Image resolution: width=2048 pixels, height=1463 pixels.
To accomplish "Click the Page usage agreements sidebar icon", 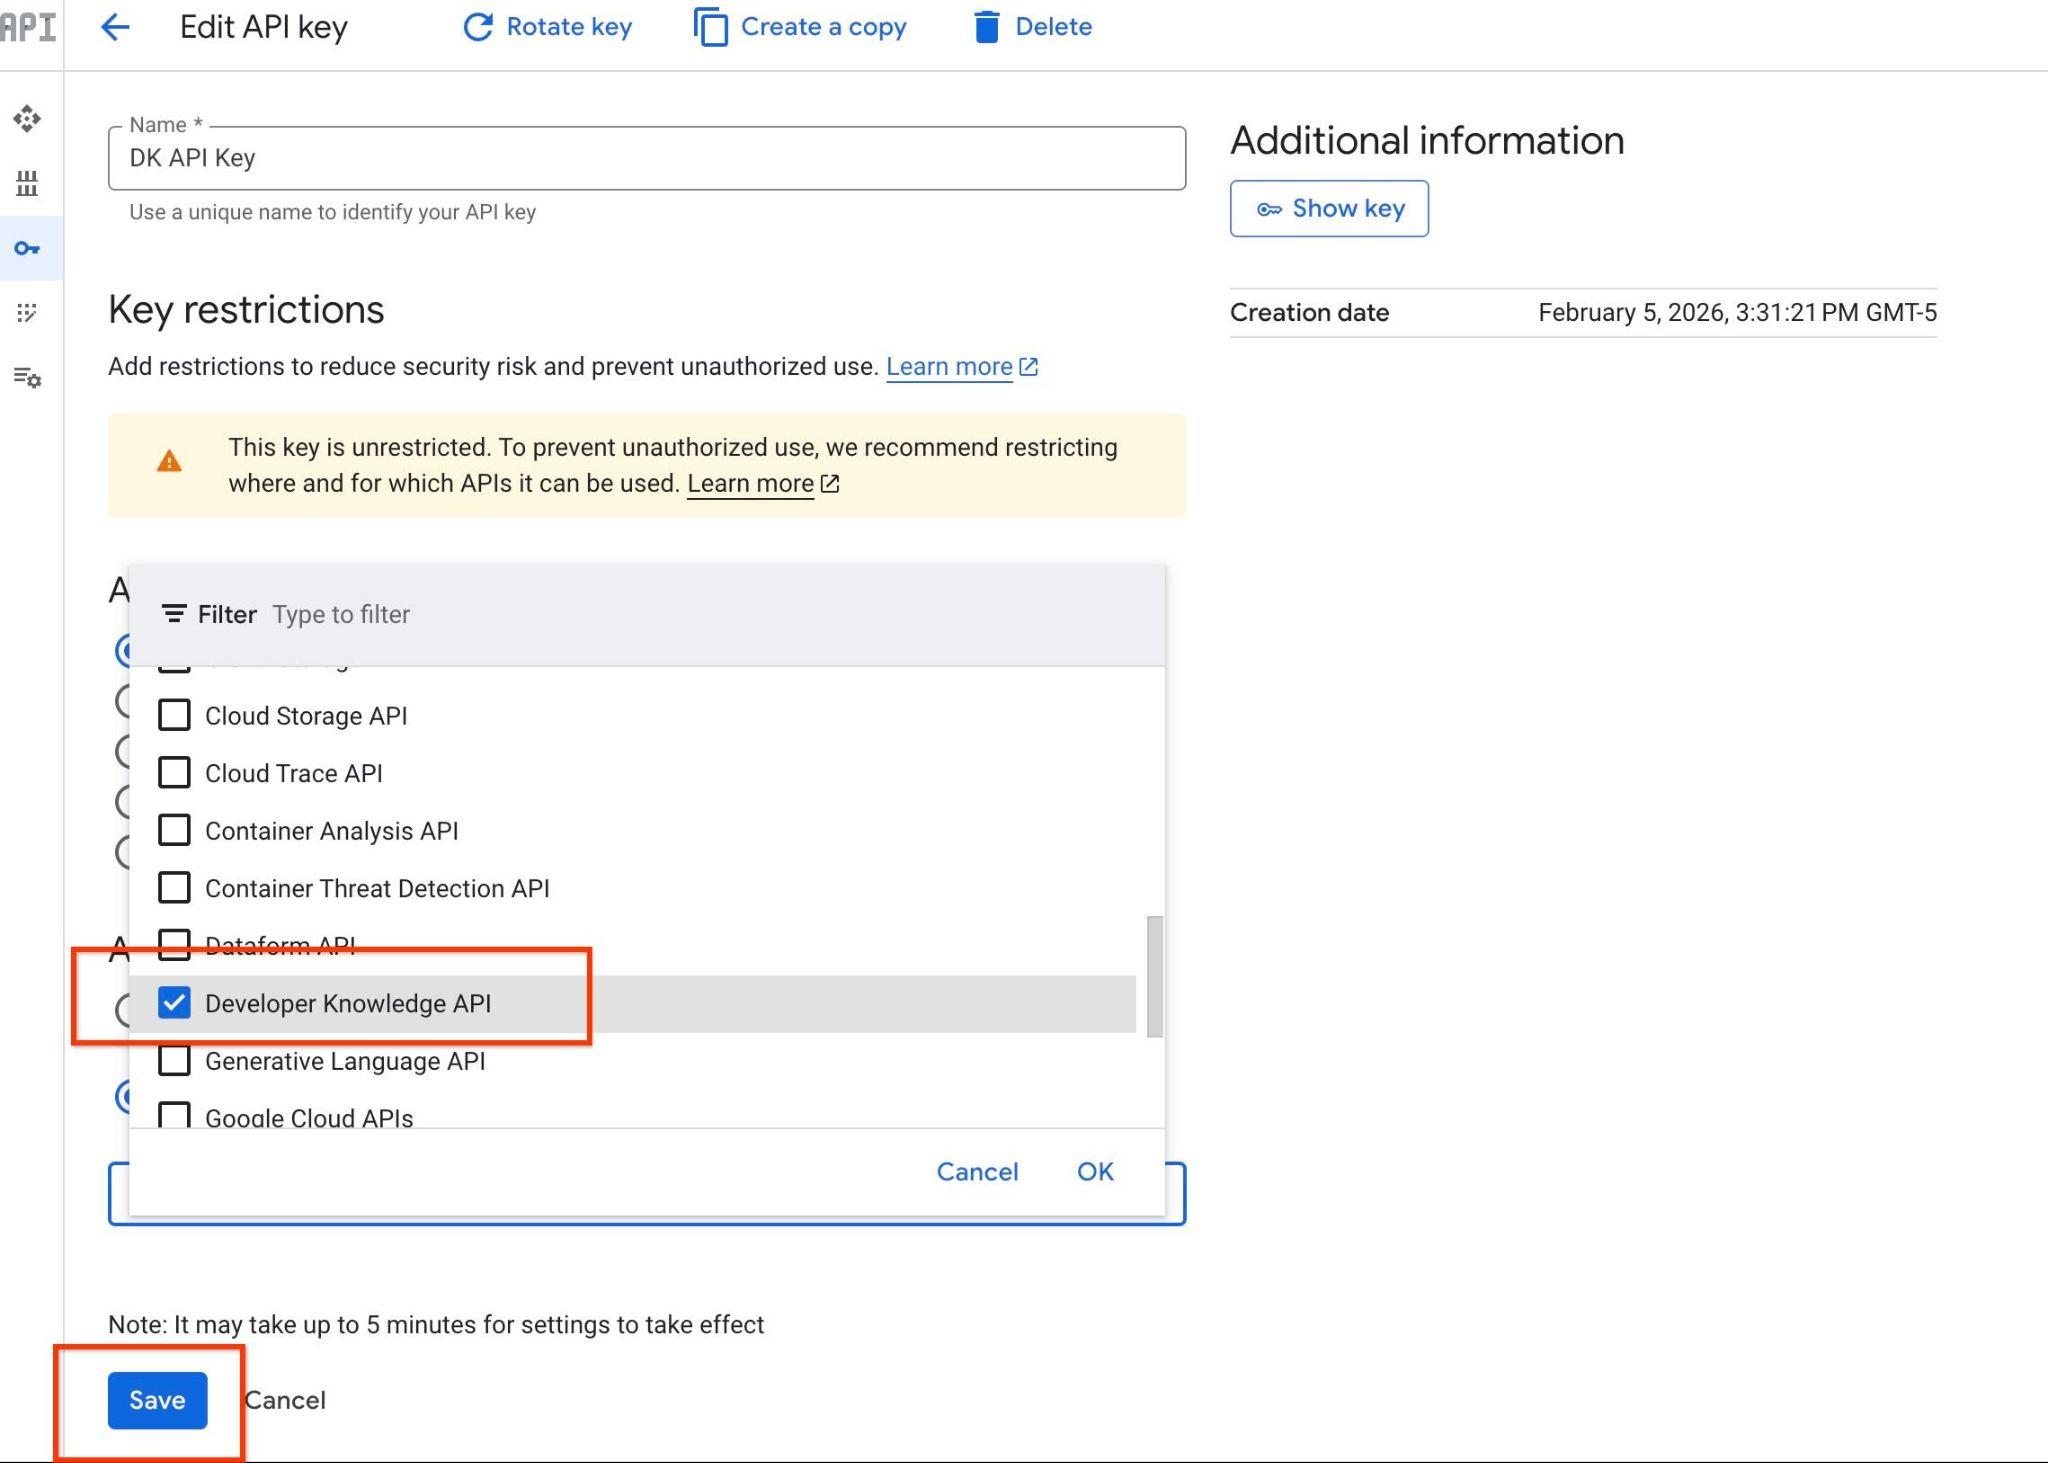I will pyautogui.click(x=27, y=377).
